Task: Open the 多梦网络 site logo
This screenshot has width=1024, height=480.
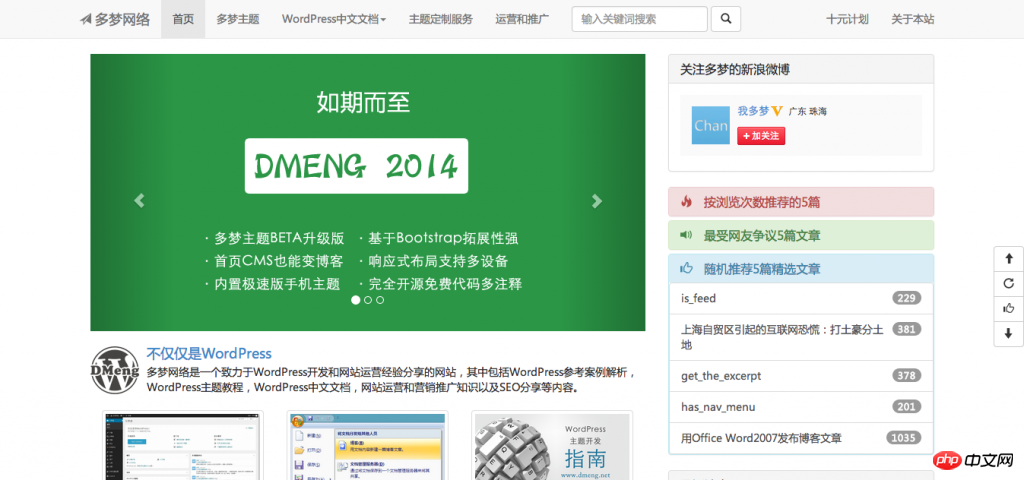Action: pos(116,19)
